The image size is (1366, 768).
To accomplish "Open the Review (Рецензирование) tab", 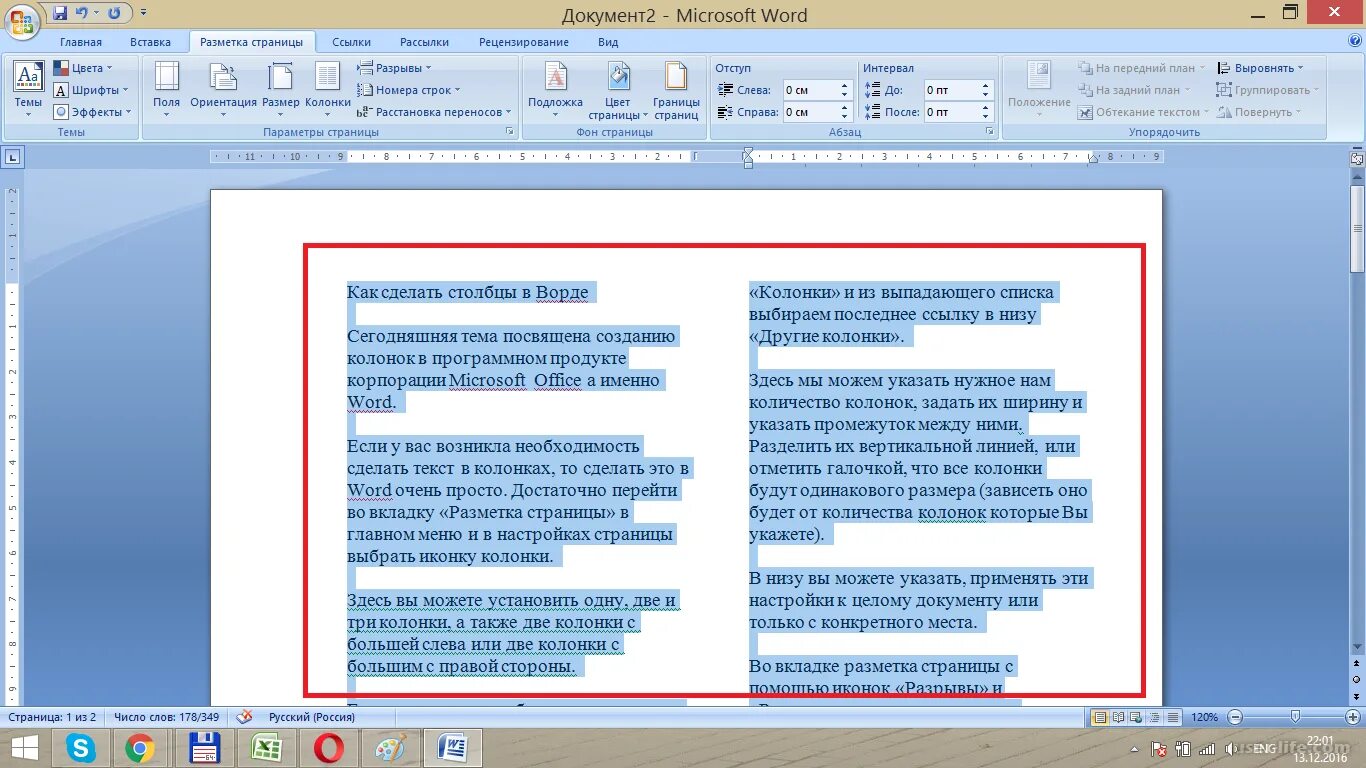I will coord(524,42).
